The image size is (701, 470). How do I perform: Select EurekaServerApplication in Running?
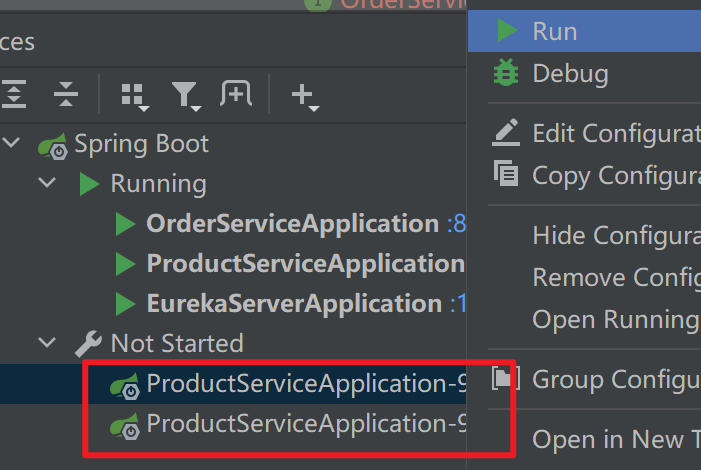tap(294, 304)
